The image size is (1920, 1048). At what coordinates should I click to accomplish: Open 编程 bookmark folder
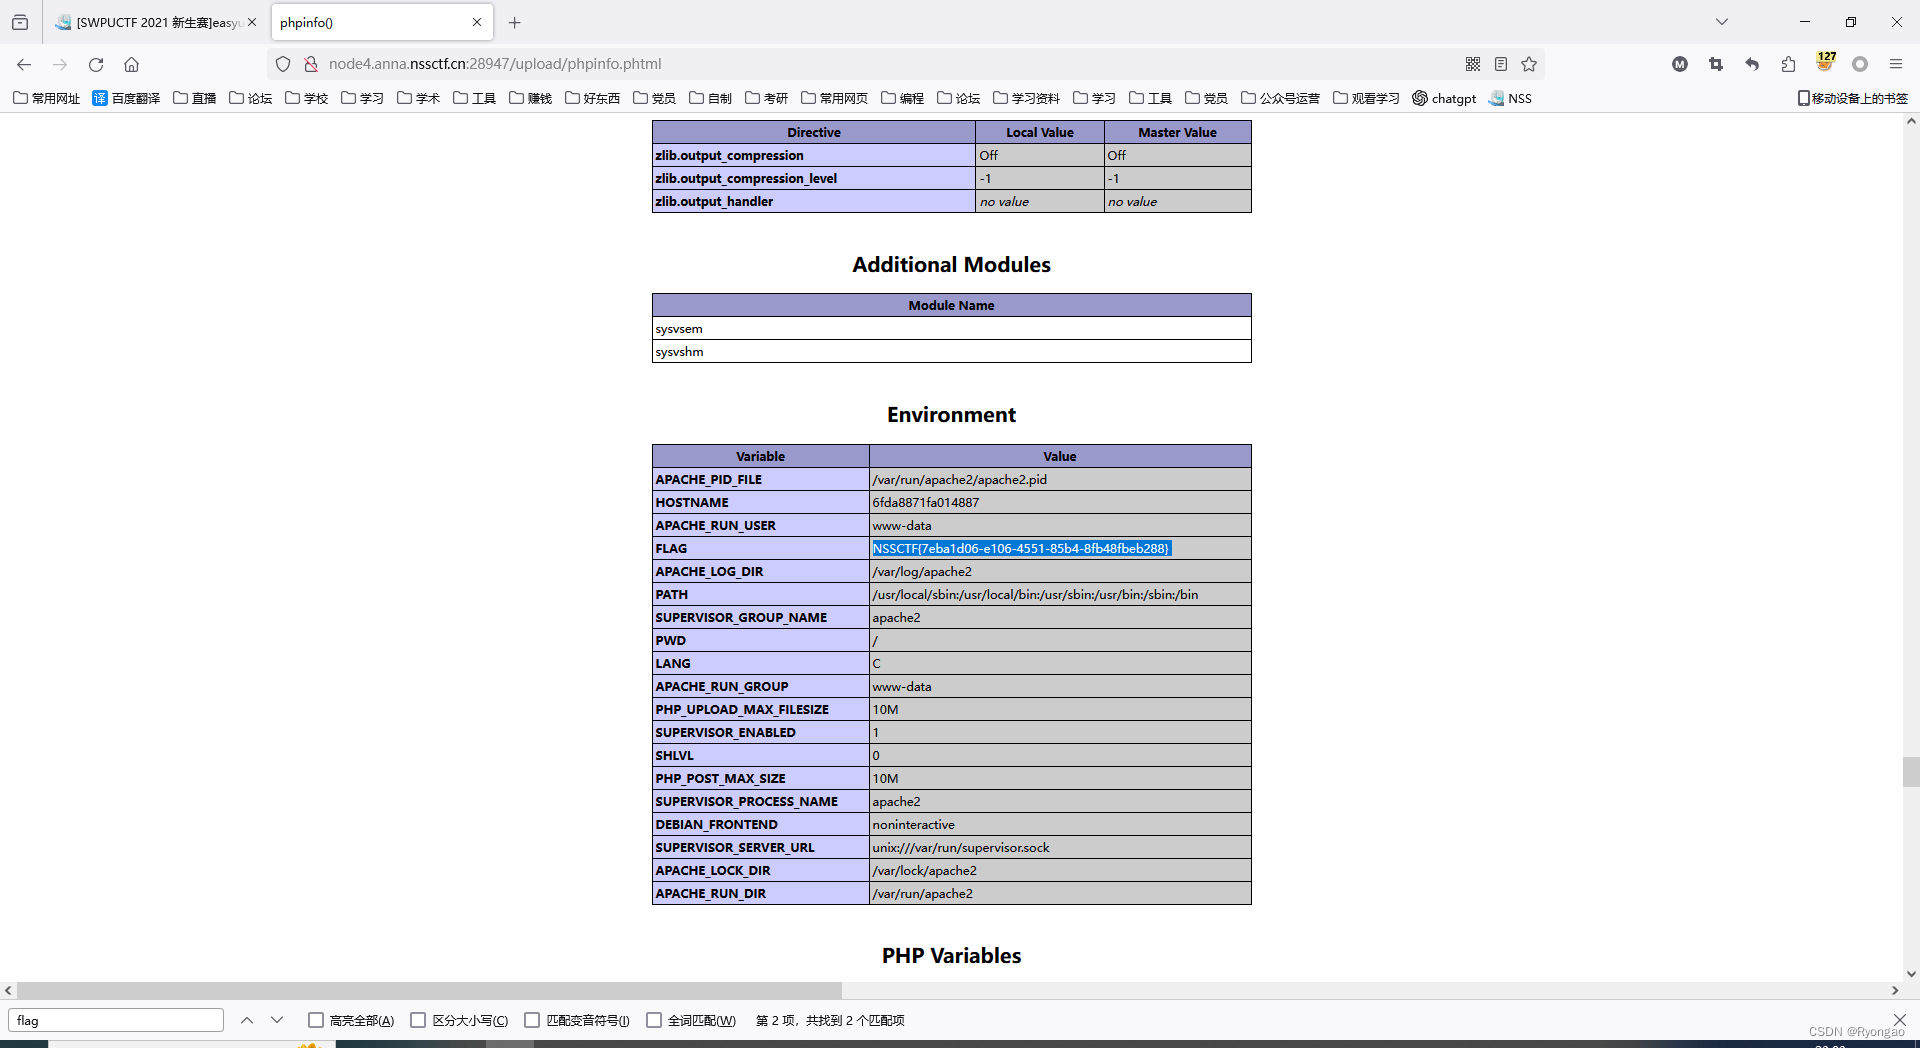coord(903,98)
